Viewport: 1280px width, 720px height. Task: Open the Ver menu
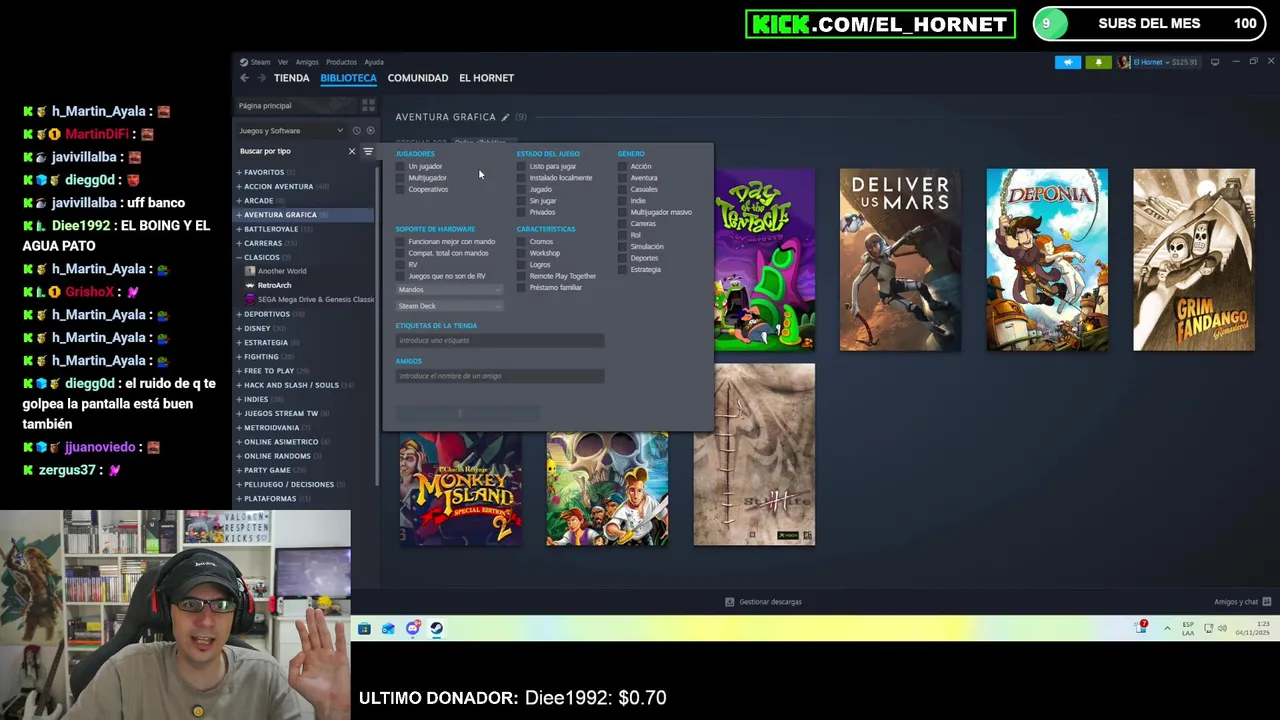283,62
